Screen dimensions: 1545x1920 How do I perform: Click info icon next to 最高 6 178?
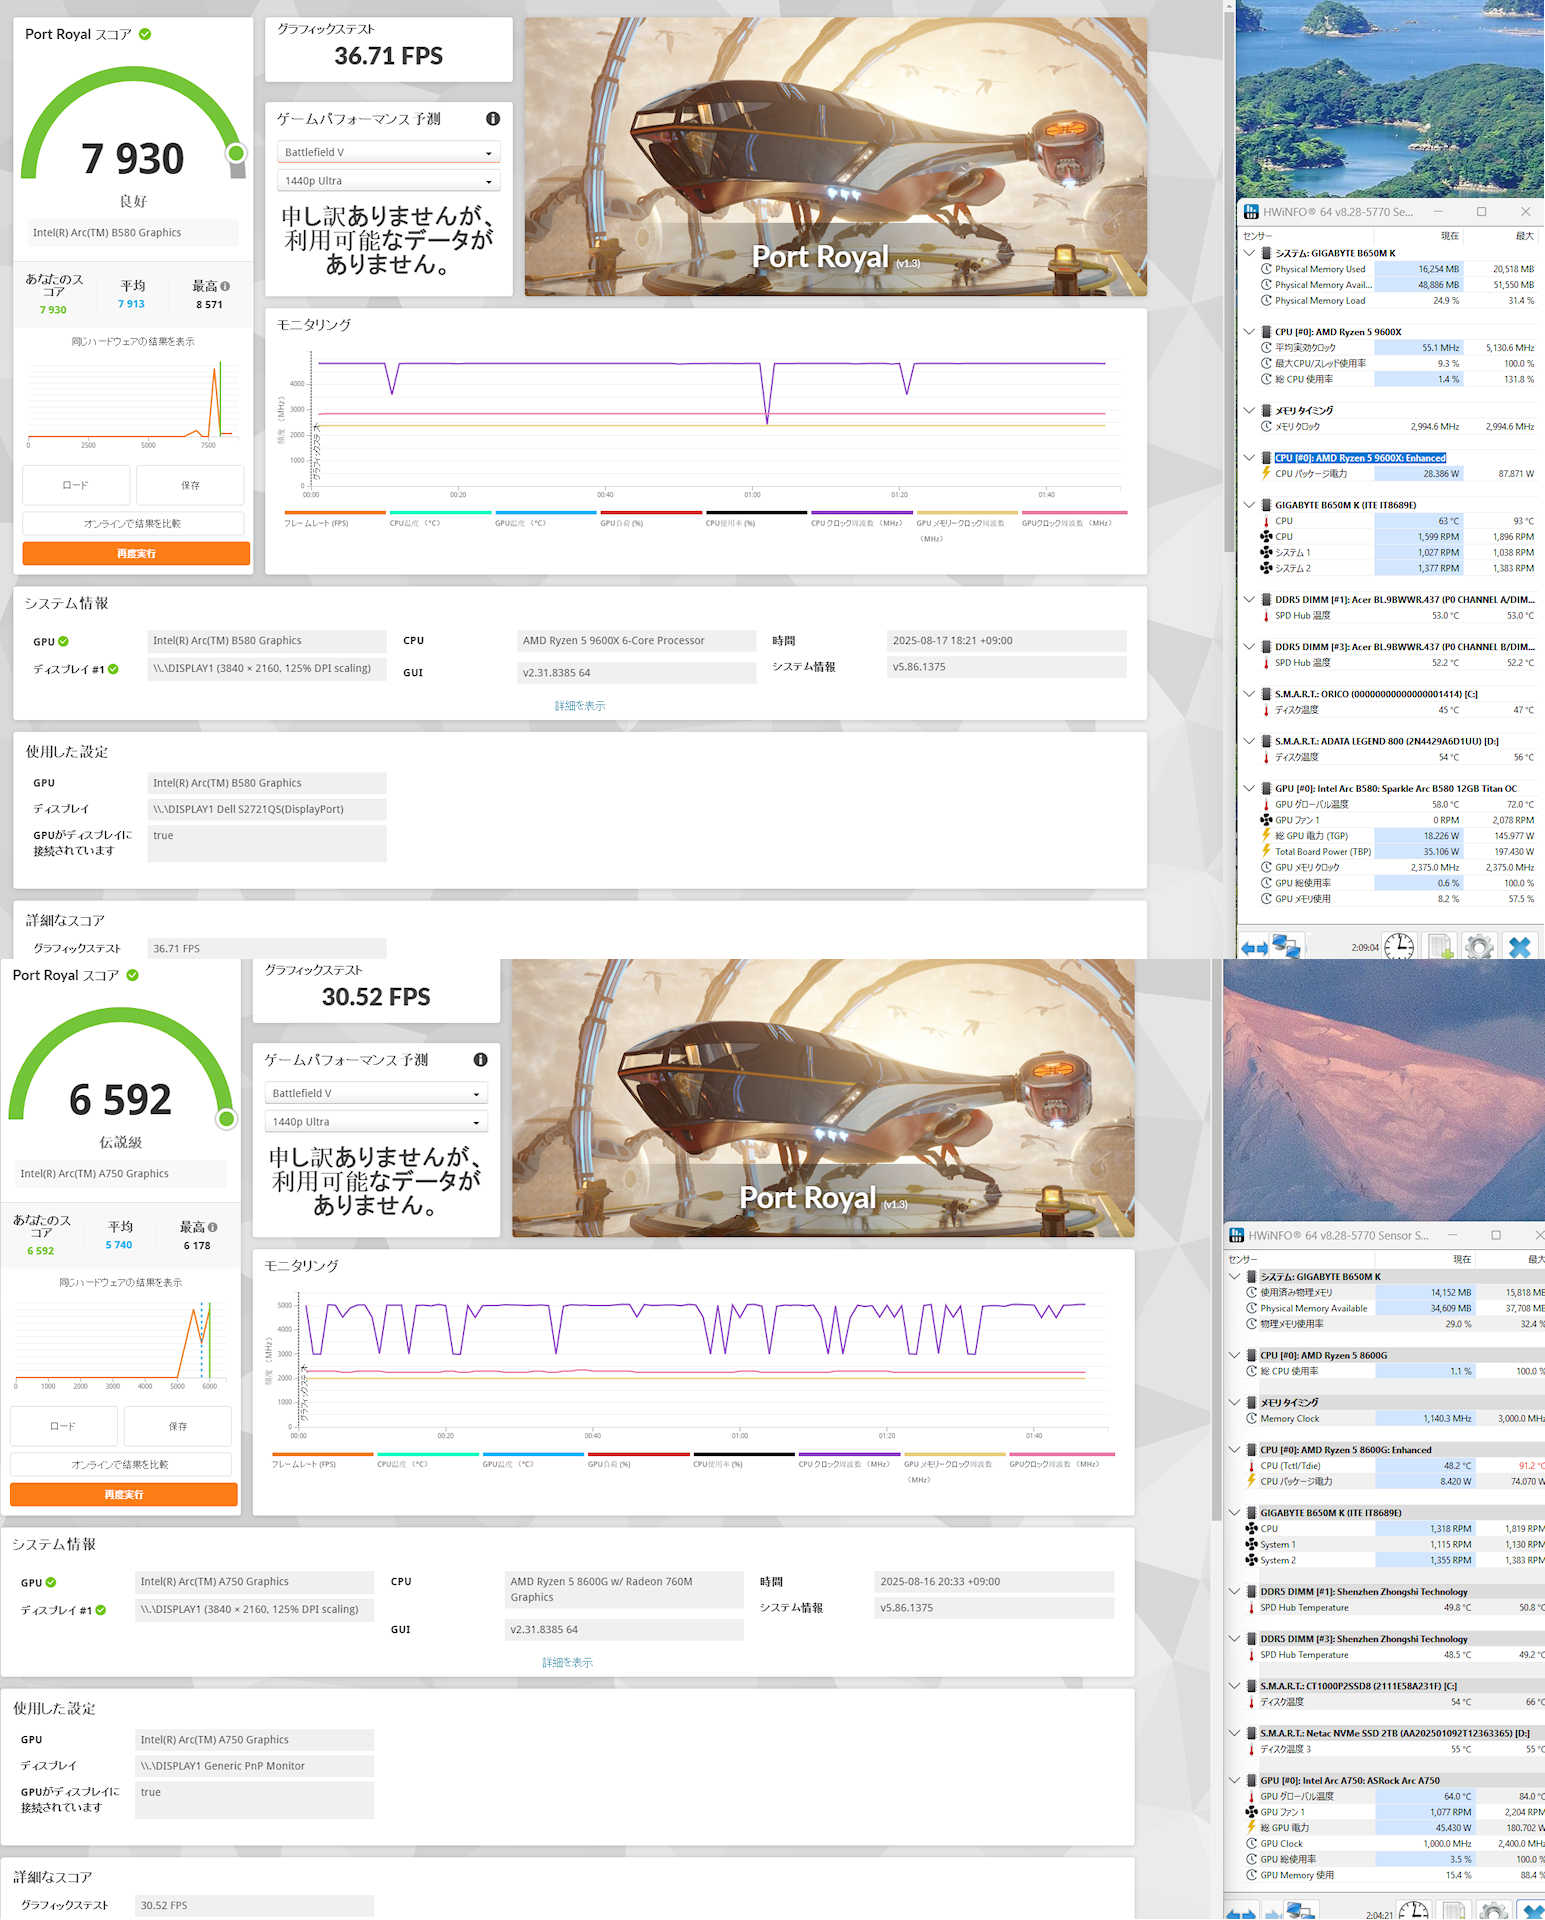212,1227
